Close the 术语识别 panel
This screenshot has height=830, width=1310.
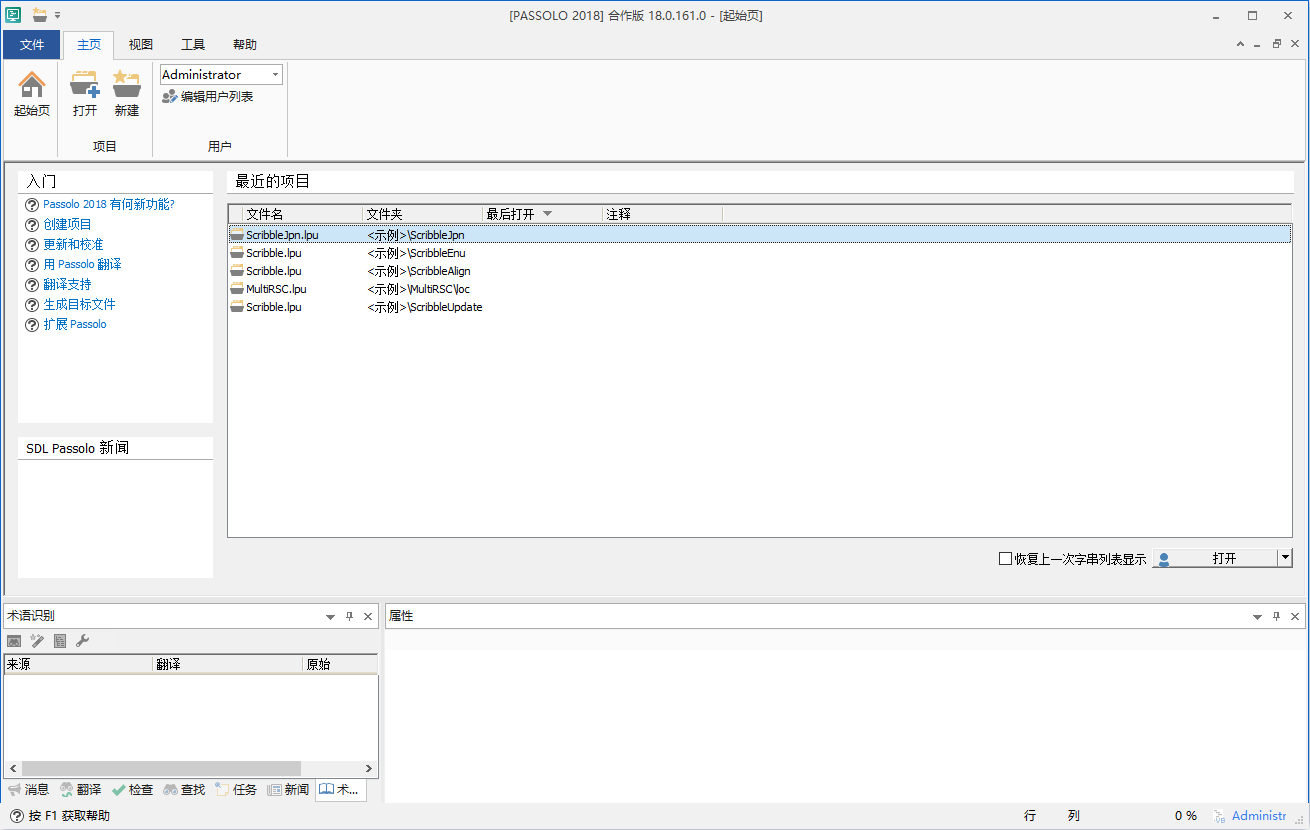[368, 617]
